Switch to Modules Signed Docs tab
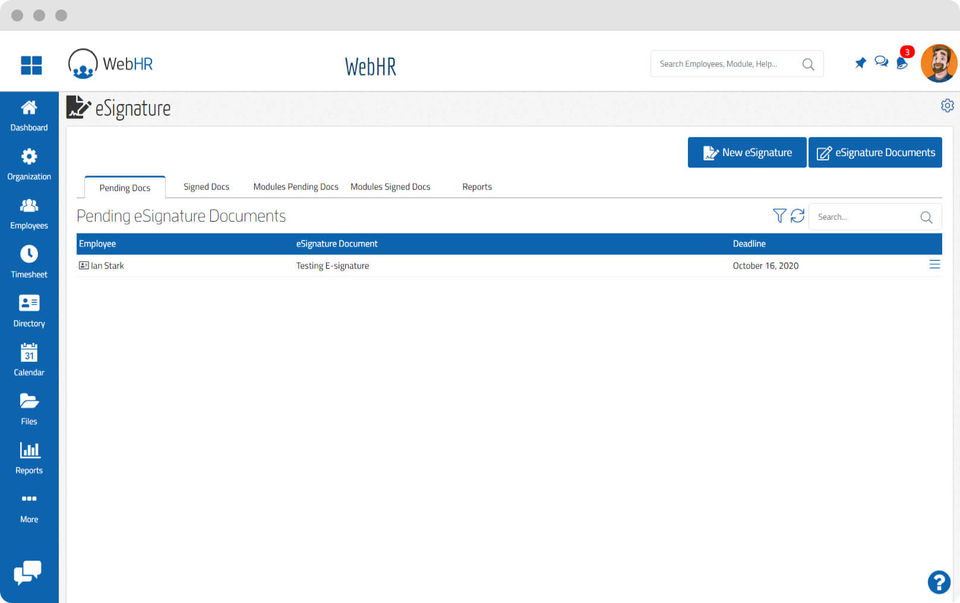The height and width of the screenshot is (603, 960). tap(390, 187)
